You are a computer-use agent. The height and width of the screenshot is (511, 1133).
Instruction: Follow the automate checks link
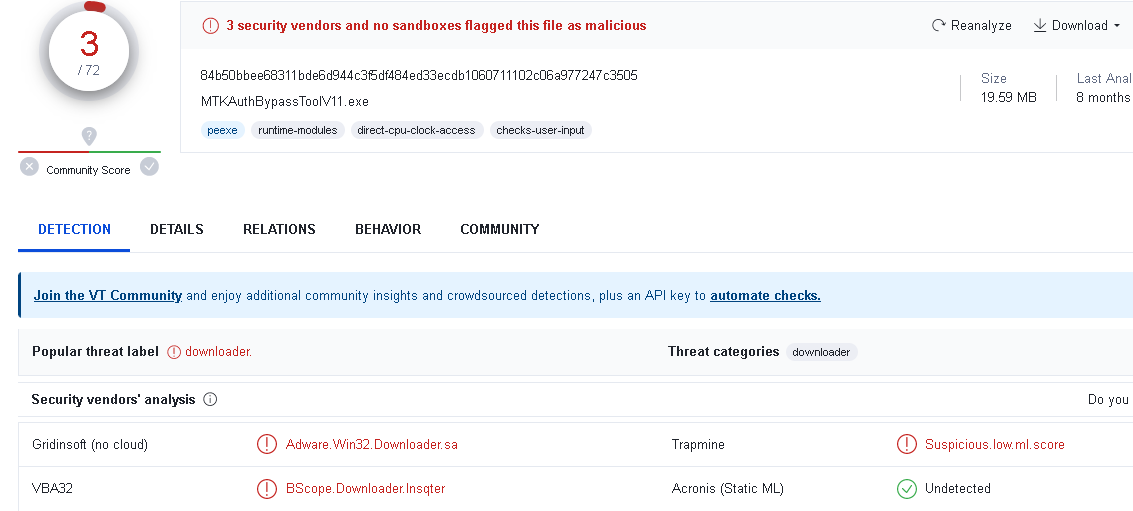765,296
